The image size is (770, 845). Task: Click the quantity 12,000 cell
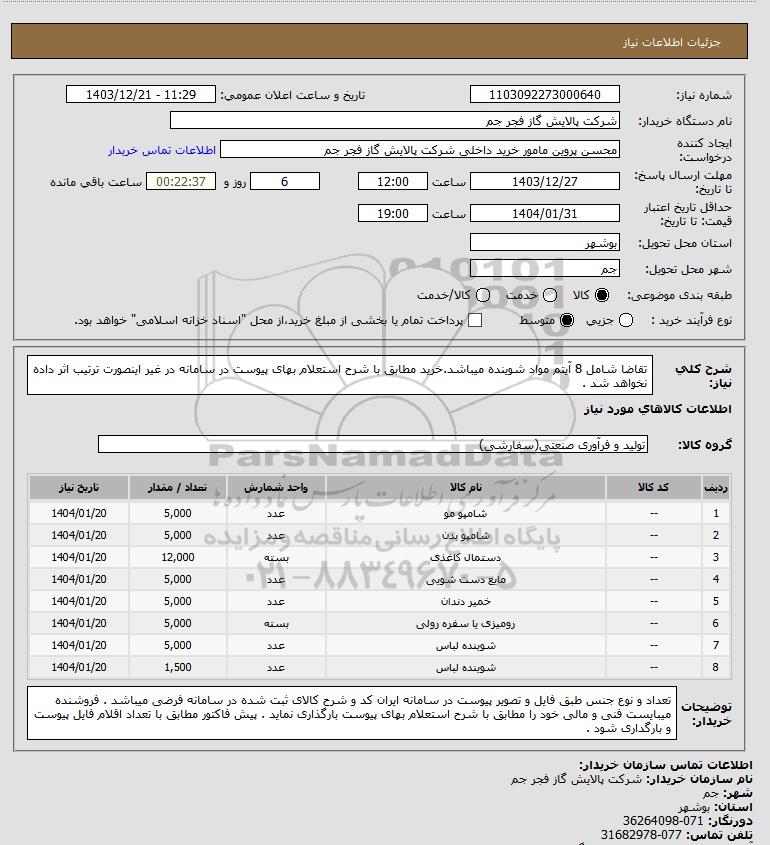pyautogui.click(x=178, y=558)
